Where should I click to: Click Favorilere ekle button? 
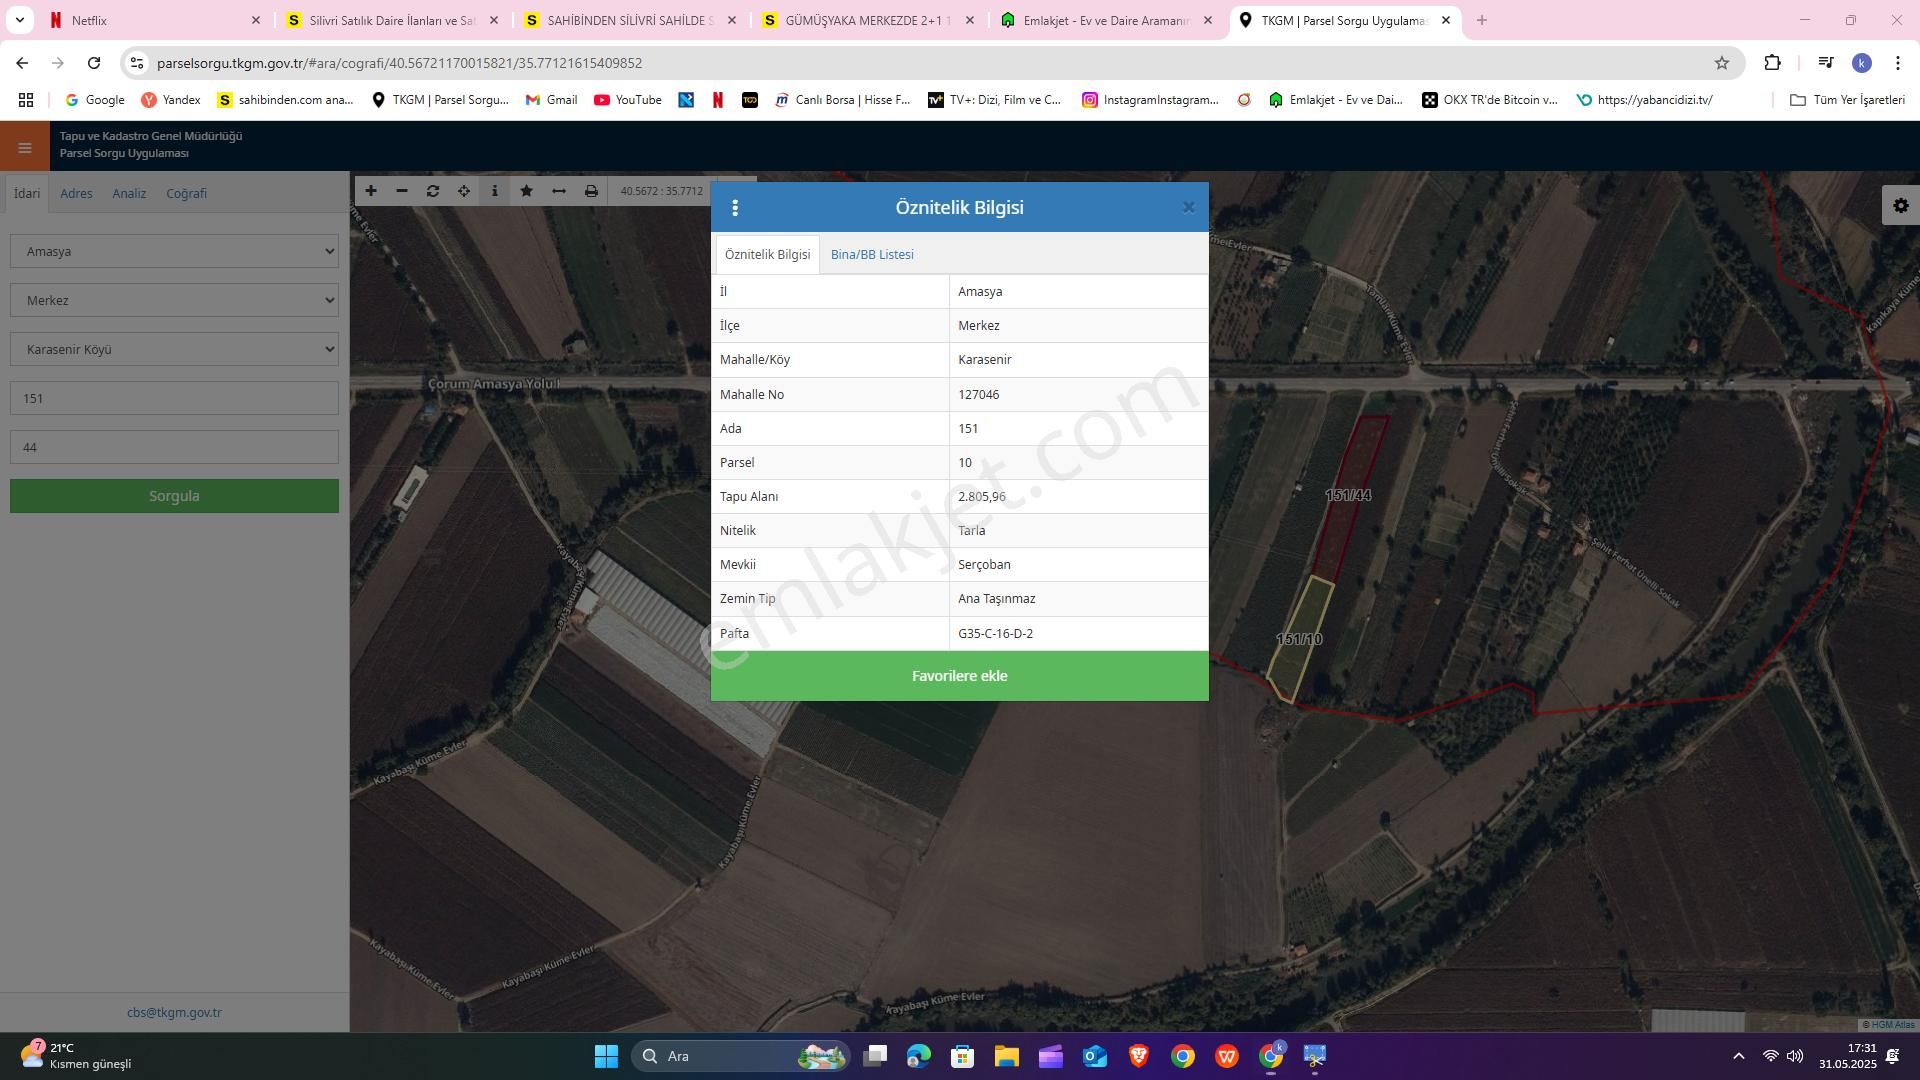coord(959,676)
